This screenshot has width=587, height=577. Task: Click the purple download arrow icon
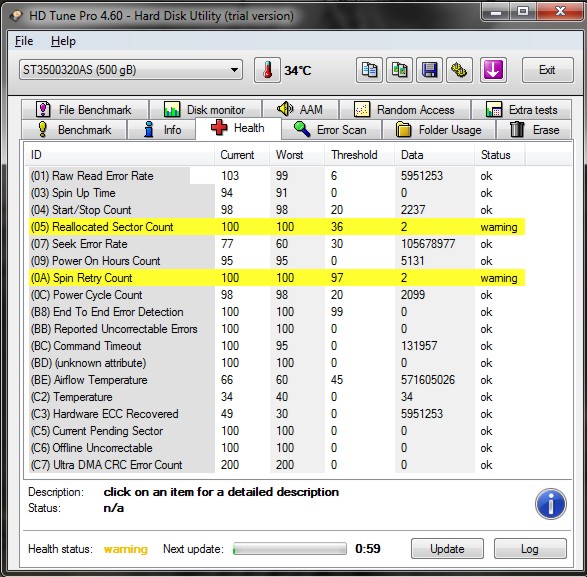tap(493, 70)
